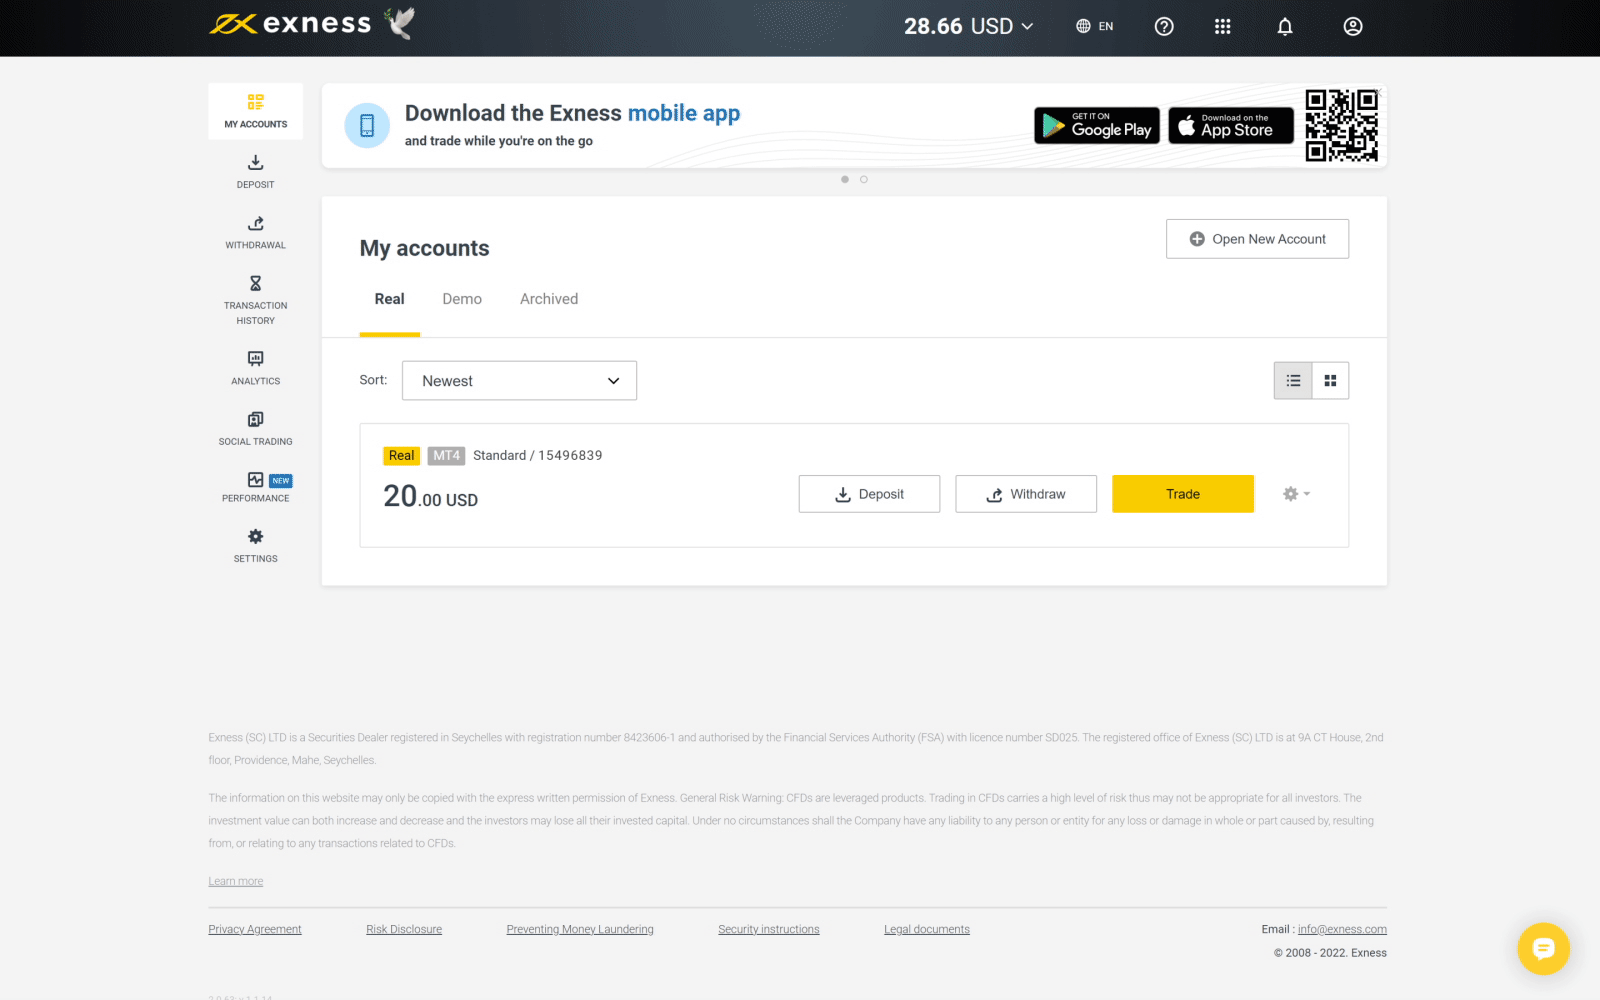The width and height of the screenshot is (1600, 1000).
Task: Go to My Accounts in sidebar
Action: (255, 111)
